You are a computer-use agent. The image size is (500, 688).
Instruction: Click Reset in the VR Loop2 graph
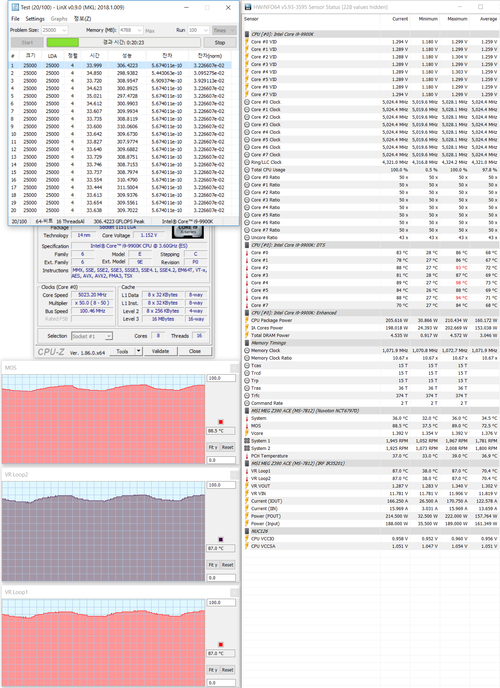[227, 565]
